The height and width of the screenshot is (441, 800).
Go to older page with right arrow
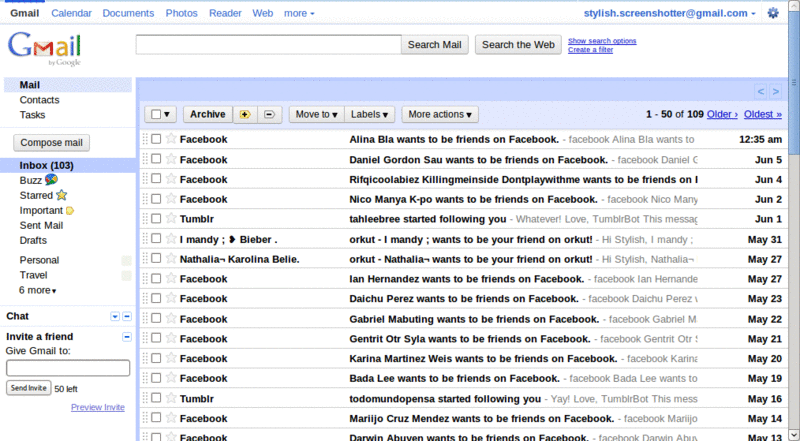(x=776, y=91)
